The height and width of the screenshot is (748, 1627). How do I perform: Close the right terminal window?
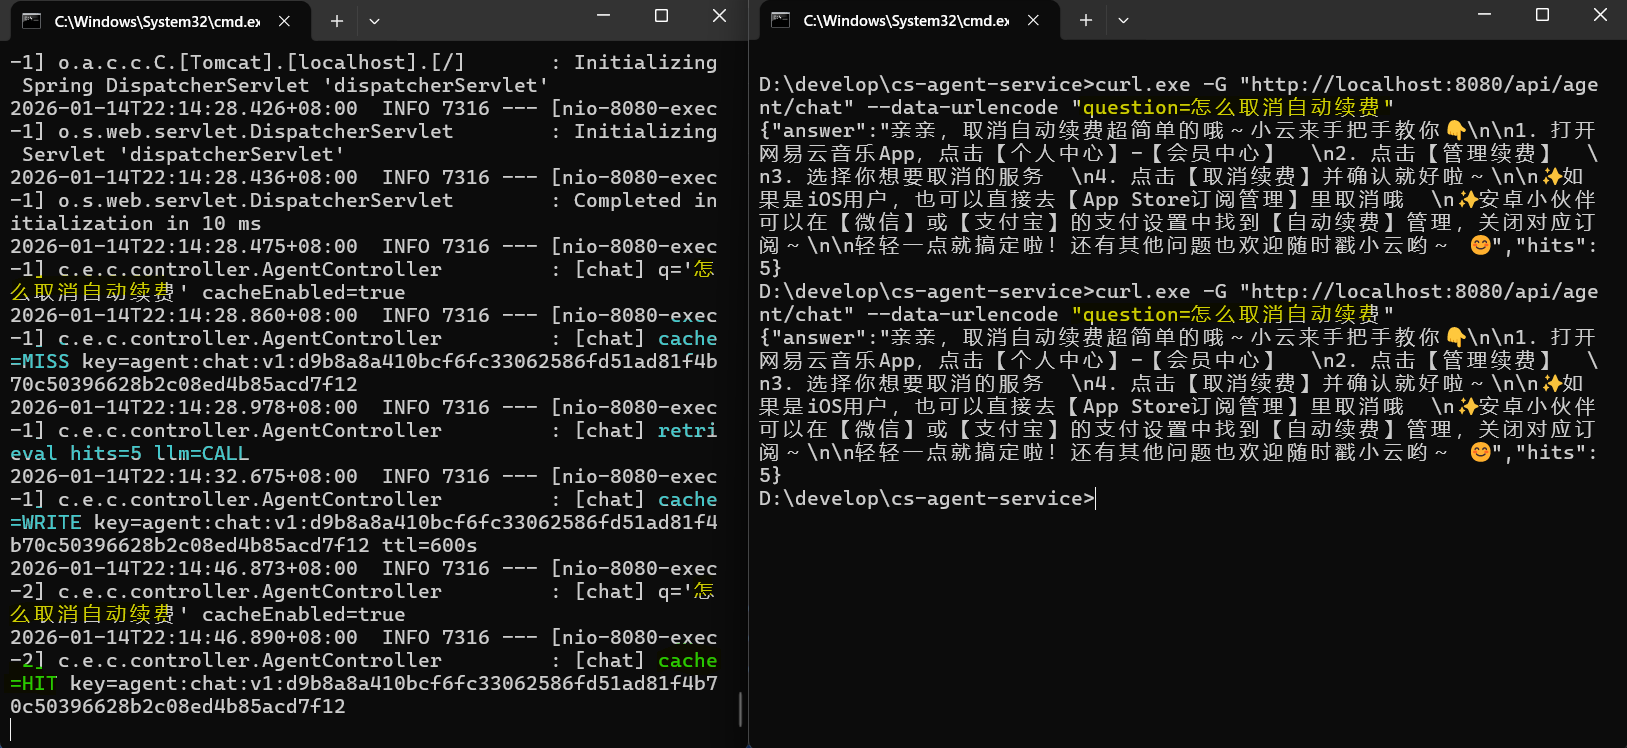tap(1600, 16)
